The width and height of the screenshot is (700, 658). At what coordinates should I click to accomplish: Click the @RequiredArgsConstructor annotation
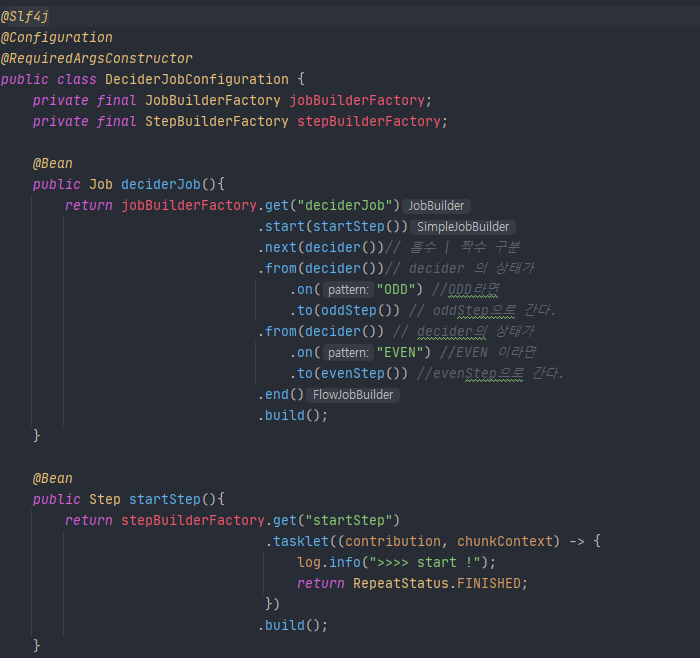(96, 58)
